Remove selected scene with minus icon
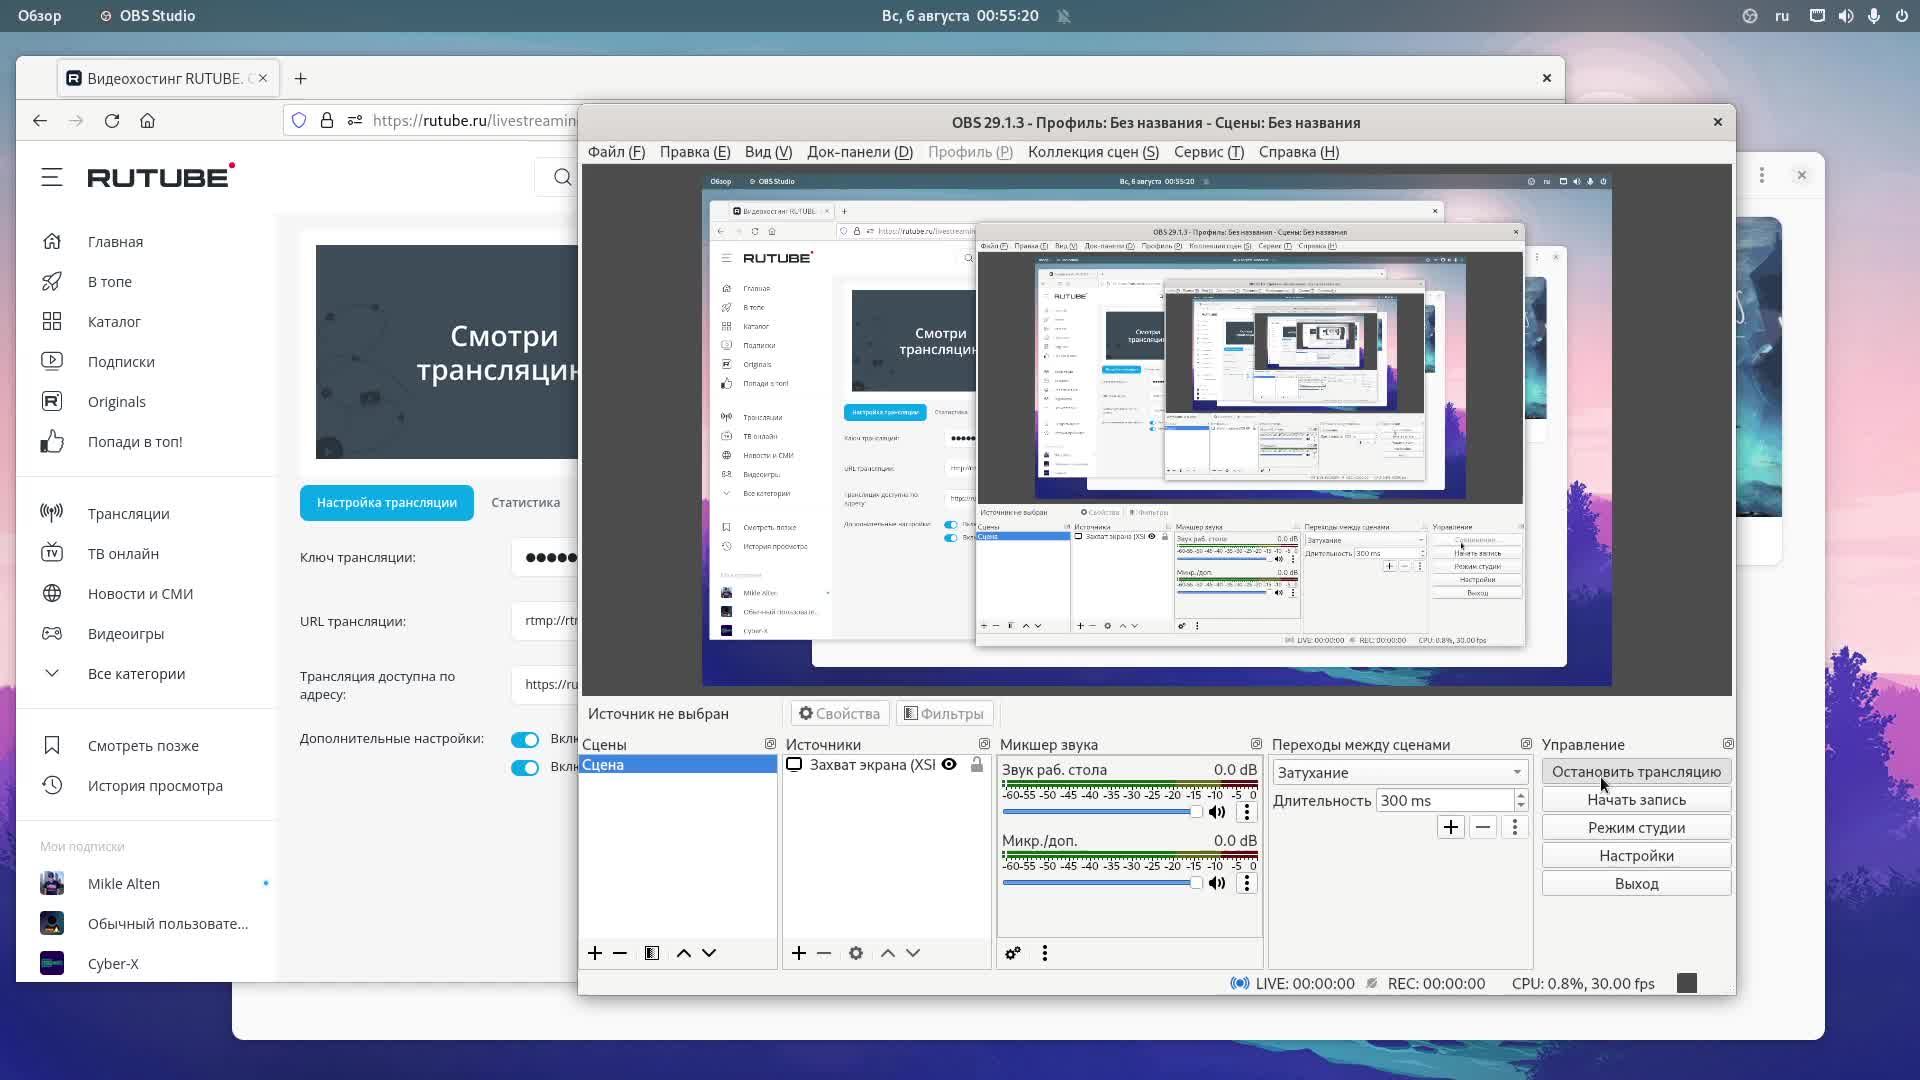This screenshot has height=1080, width=1920. click(620, 953)
